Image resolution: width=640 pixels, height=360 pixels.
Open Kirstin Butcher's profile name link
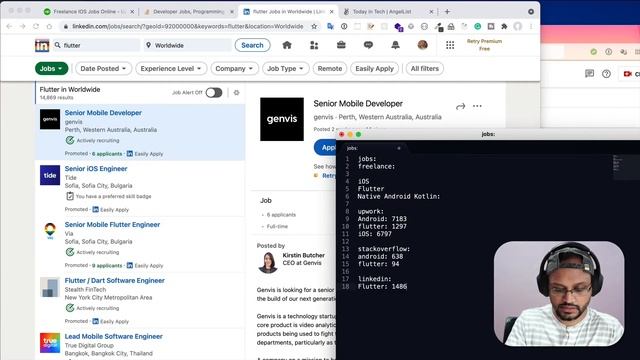(304, 255)
